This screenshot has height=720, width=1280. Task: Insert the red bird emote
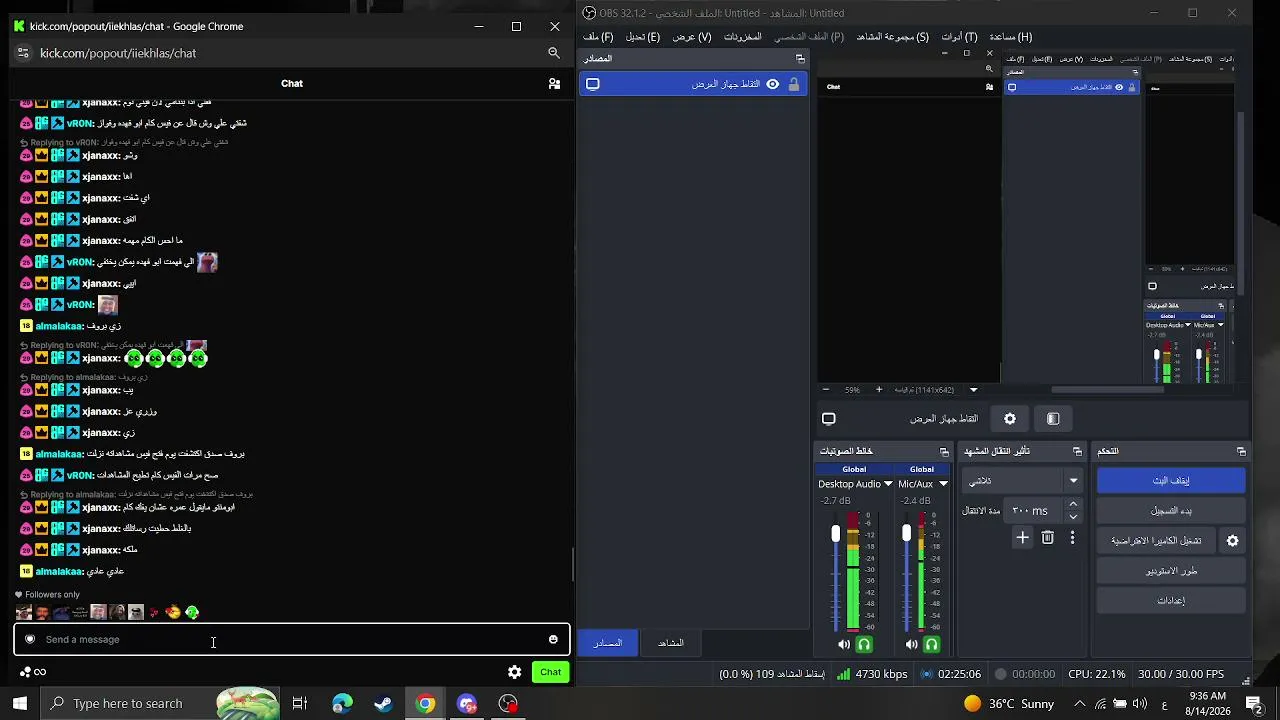[173, 612]
